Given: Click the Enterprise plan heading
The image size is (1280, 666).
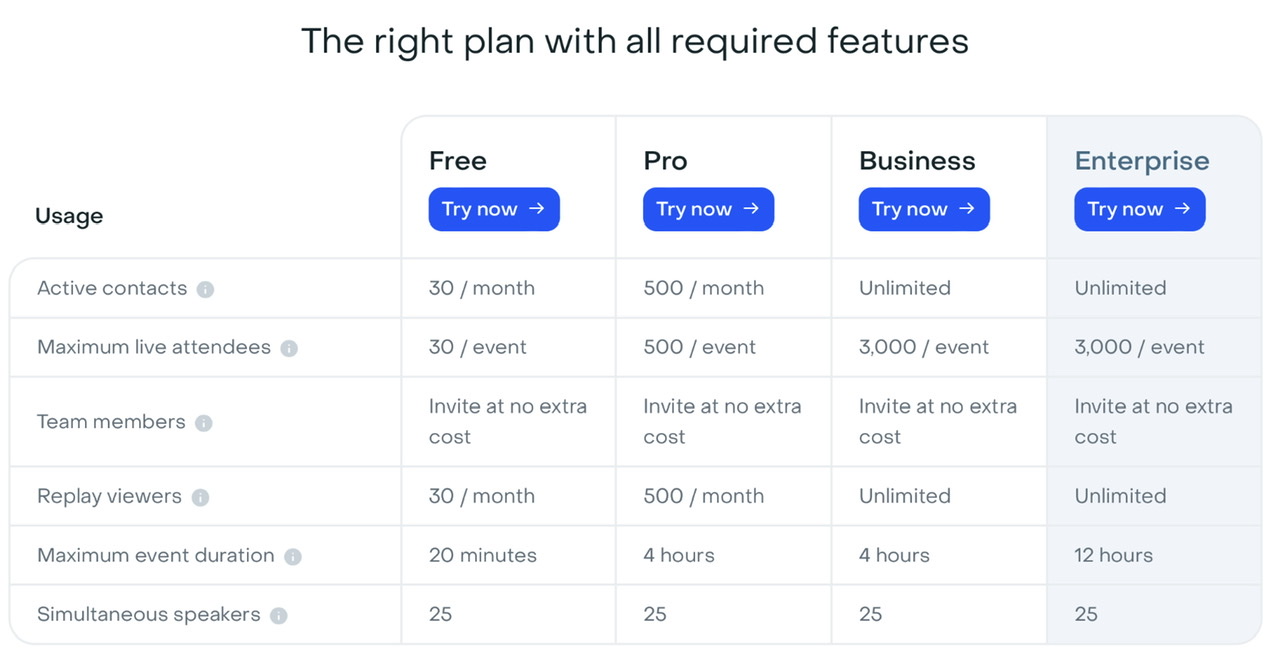Looking at the screenshot, I should click(x=1142, y=161).
